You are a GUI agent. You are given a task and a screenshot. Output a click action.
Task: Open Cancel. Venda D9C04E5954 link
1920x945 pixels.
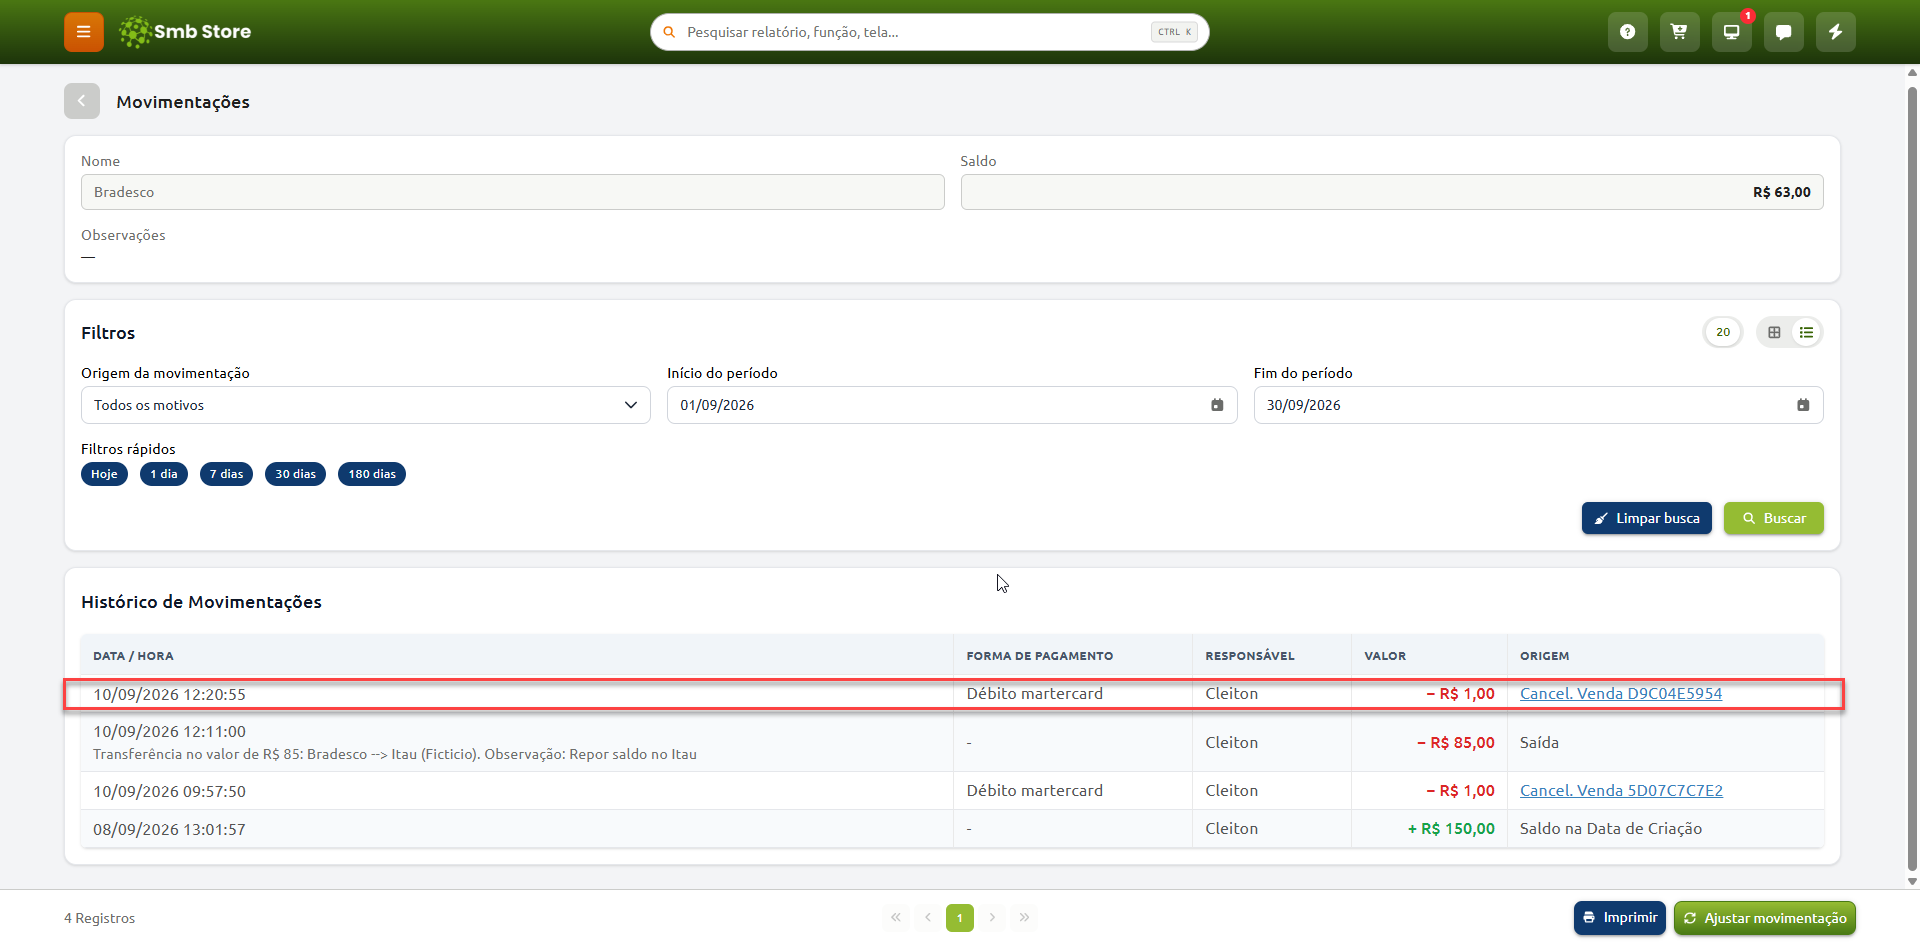[1621, 693]
